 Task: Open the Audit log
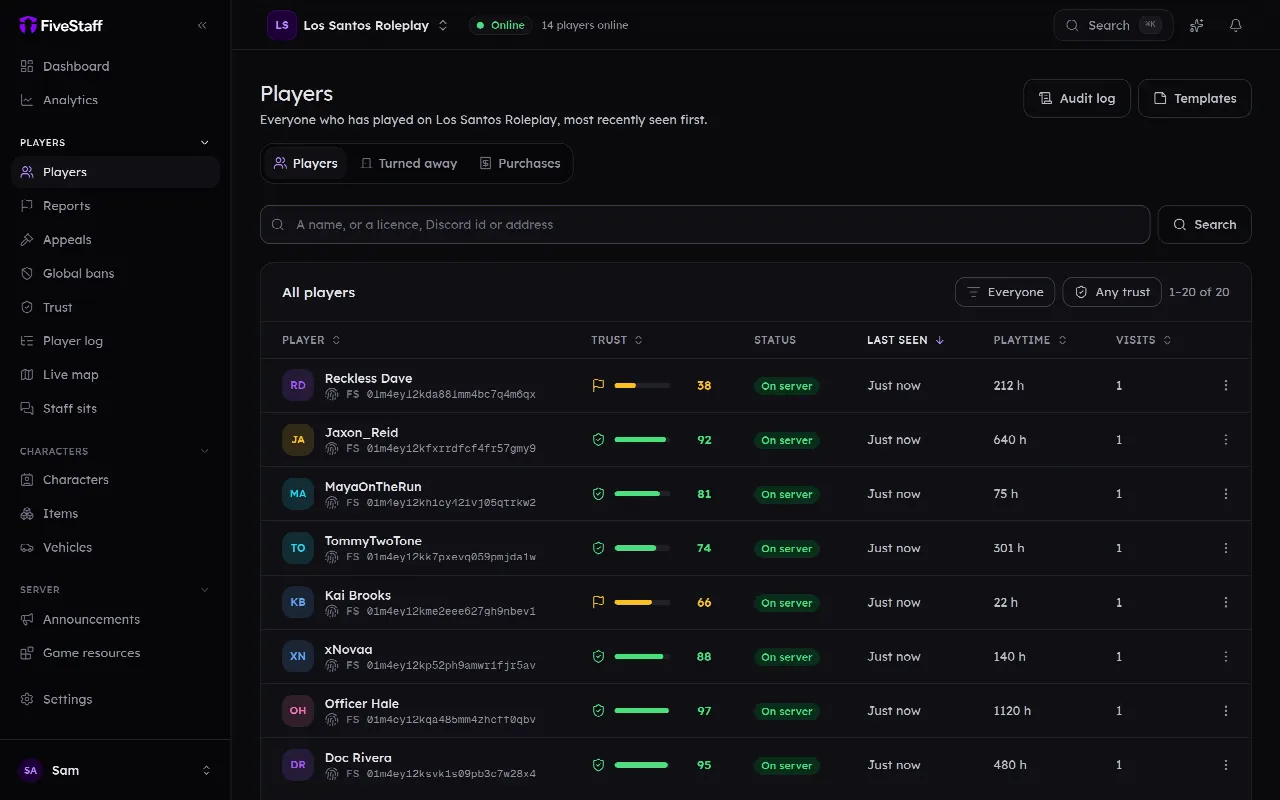(x=1077, y=98)
